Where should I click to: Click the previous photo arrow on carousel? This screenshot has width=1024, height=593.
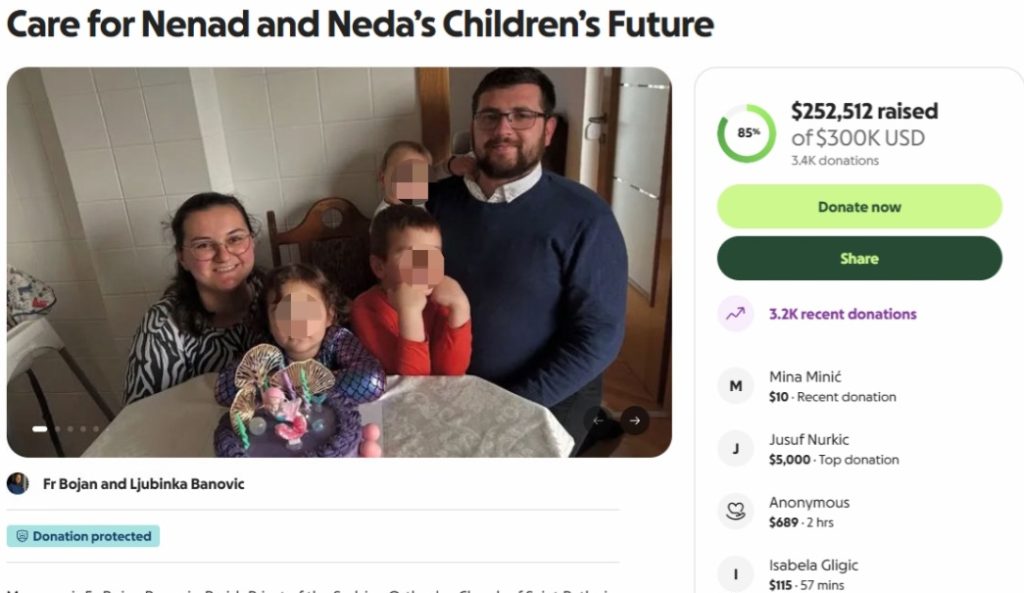pos(598,421)
